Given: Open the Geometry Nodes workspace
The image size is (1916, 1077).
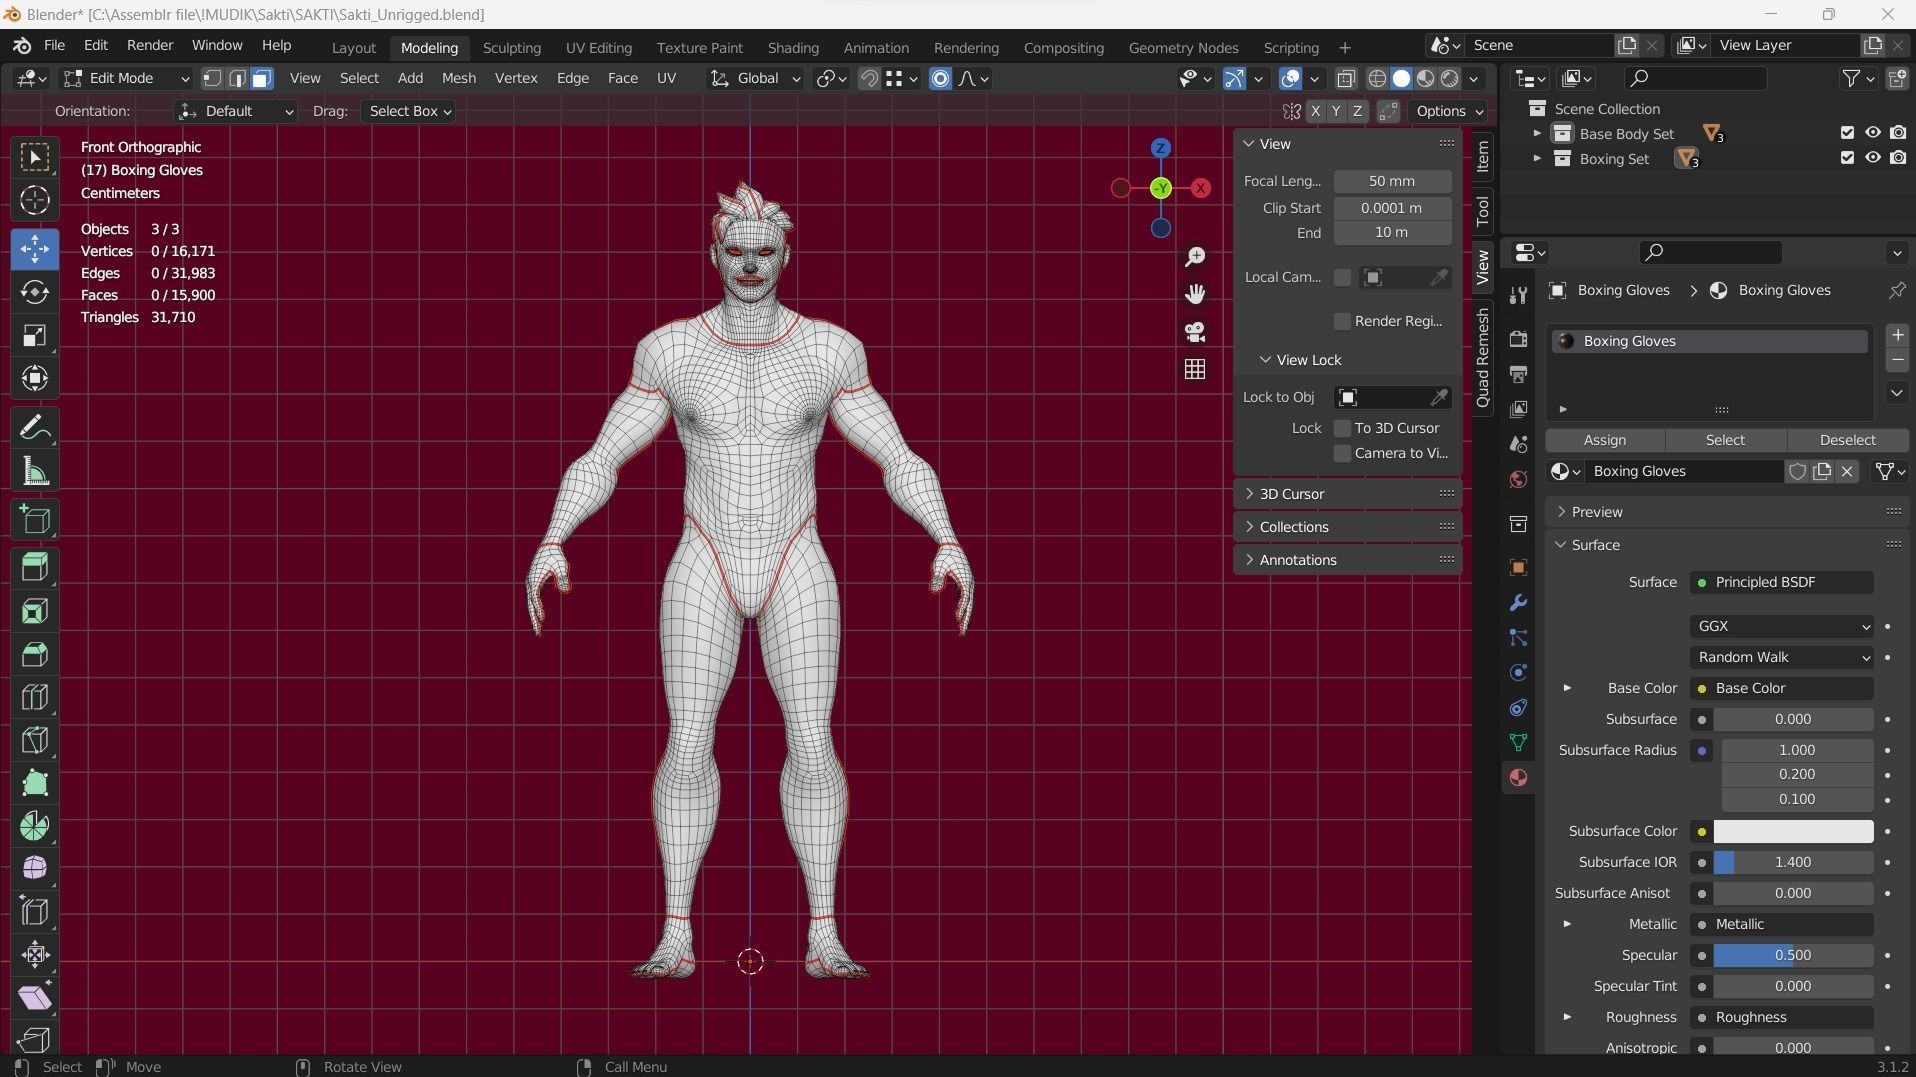Looking at the screenshot, I should click(1183, 47).
